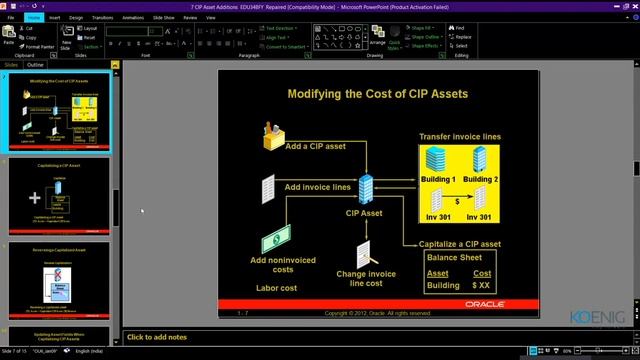The height and width of the screenshot is (360, 640).
Task: Open the Align Text dropdown
Action: click(274, 38)
